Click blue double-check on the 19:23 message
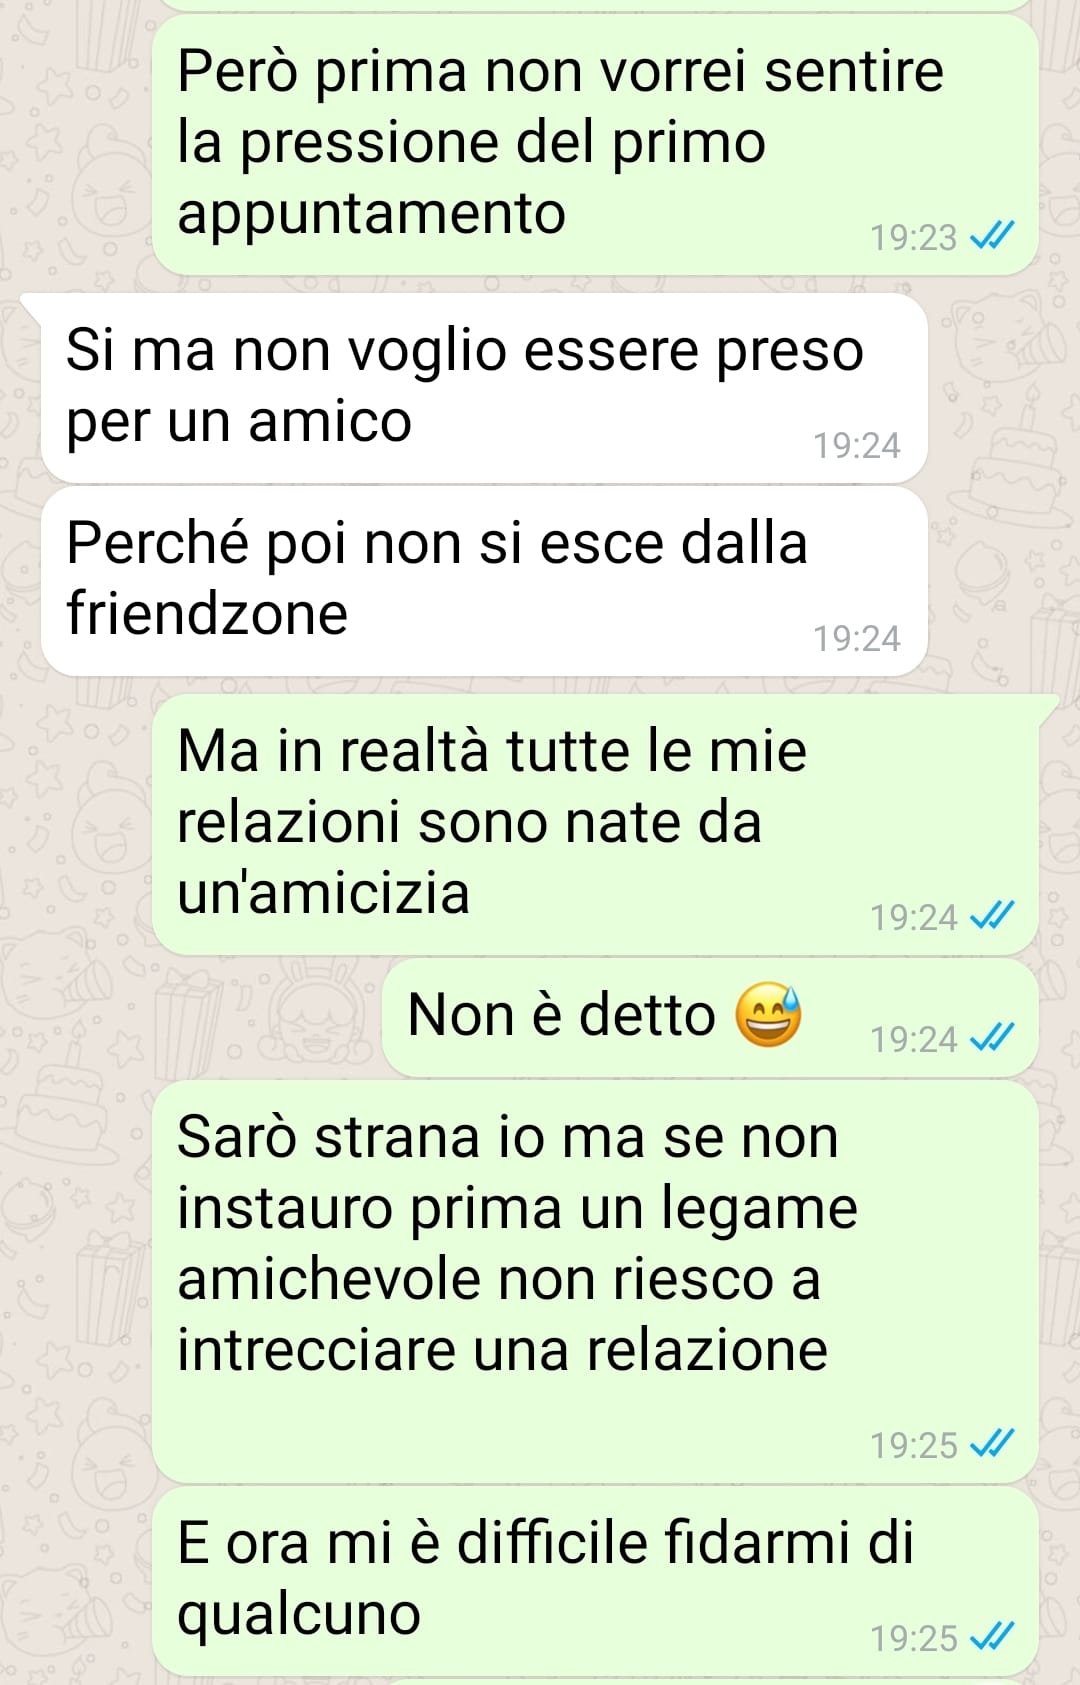This screenshot has width=1080, height=1685. click(x=993, y=236)
